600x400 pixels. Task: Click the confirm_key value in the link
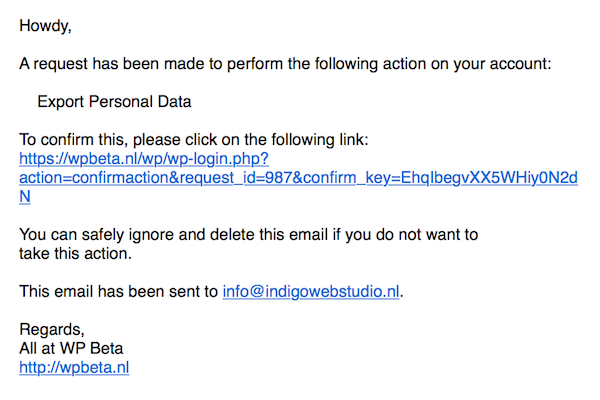489,178
